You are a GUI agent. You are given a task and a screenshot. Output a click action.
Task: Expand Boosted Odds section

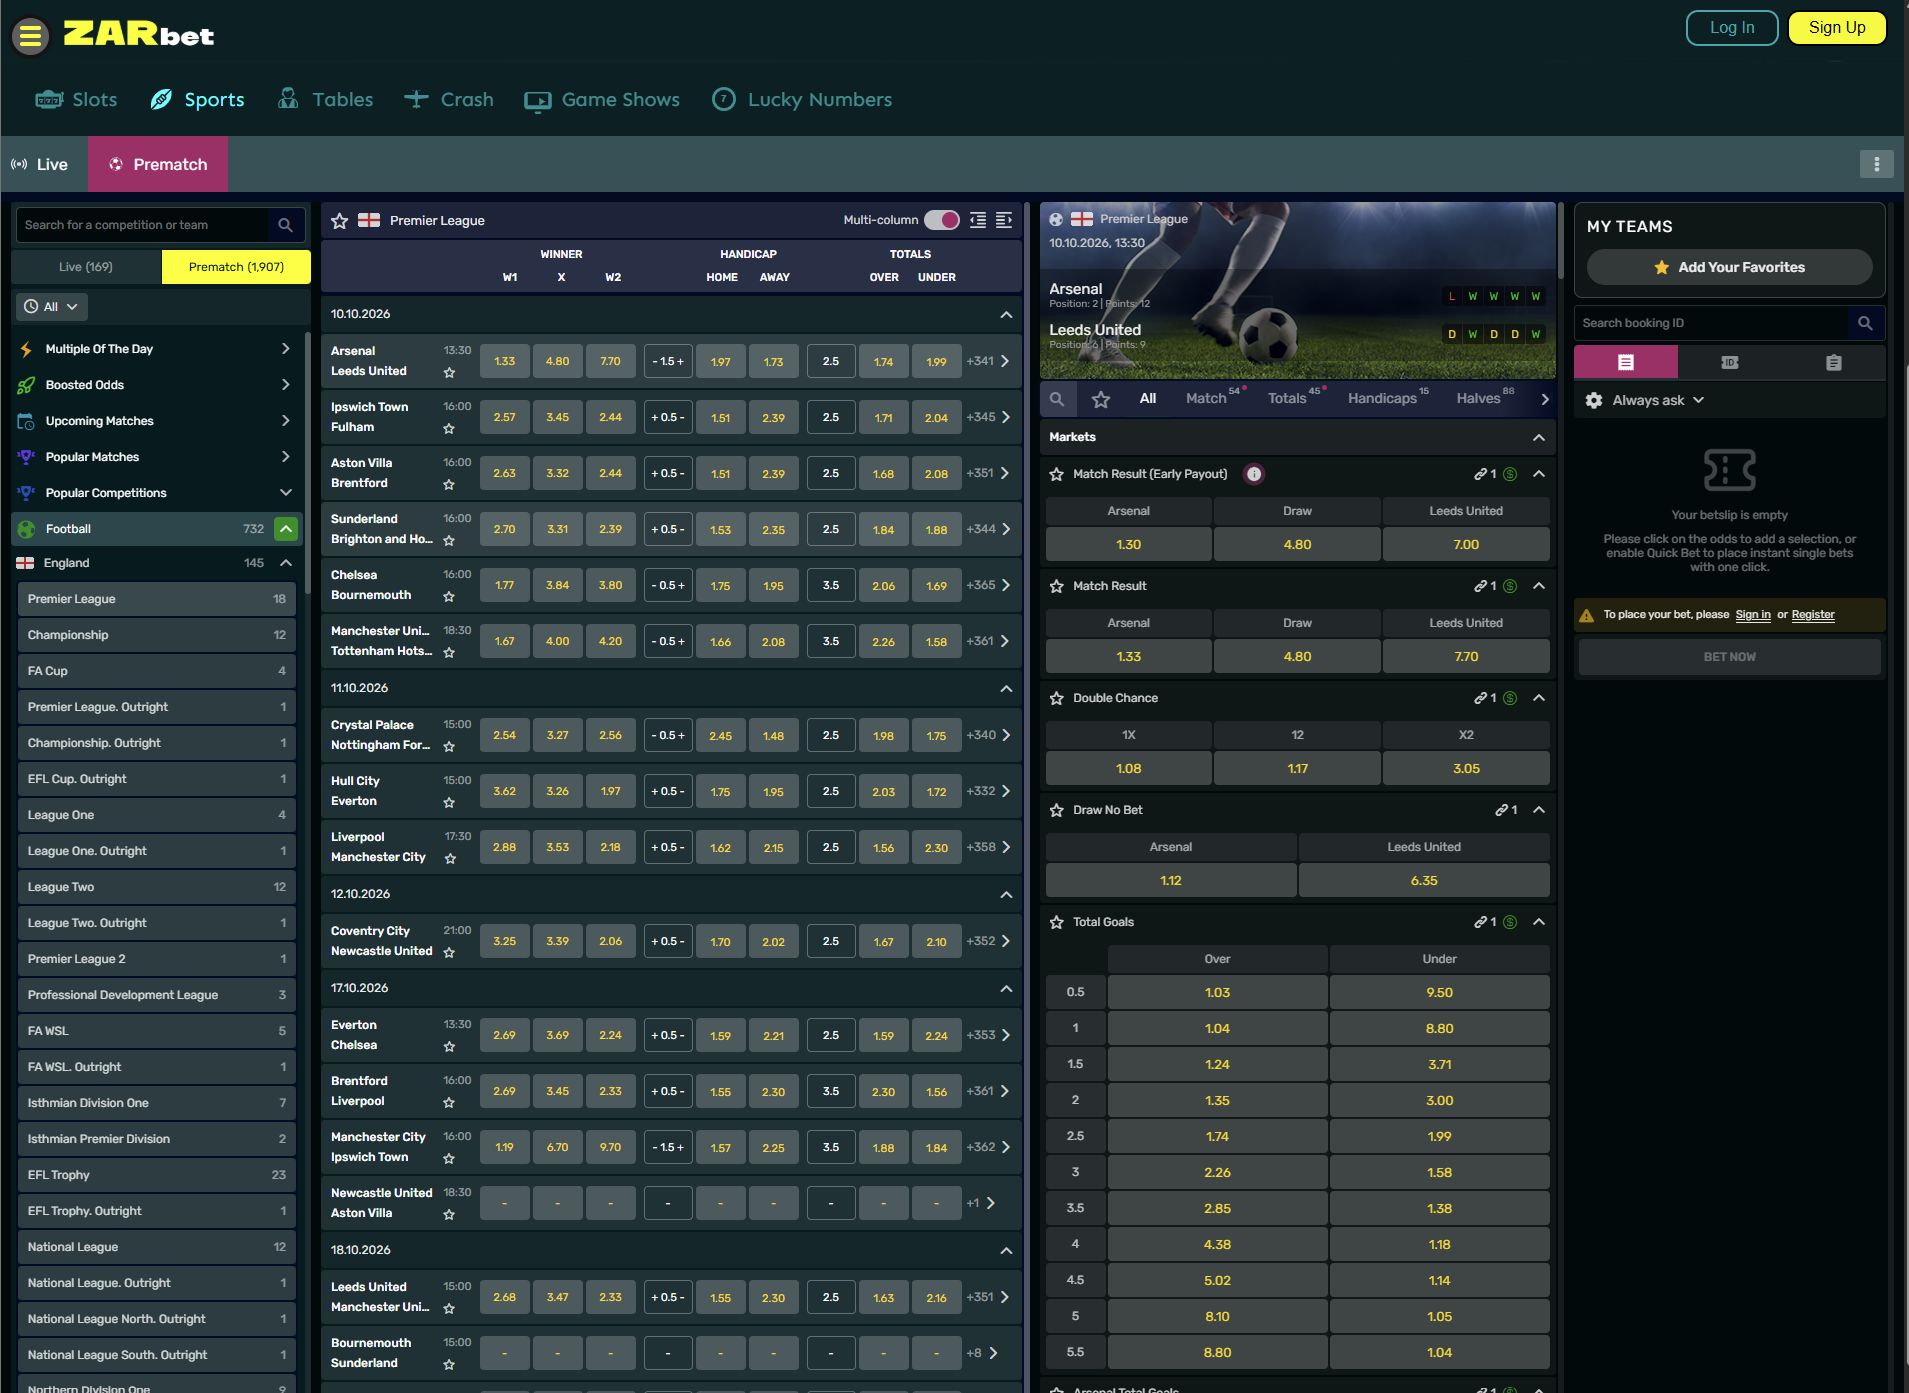tap(156, 385)
